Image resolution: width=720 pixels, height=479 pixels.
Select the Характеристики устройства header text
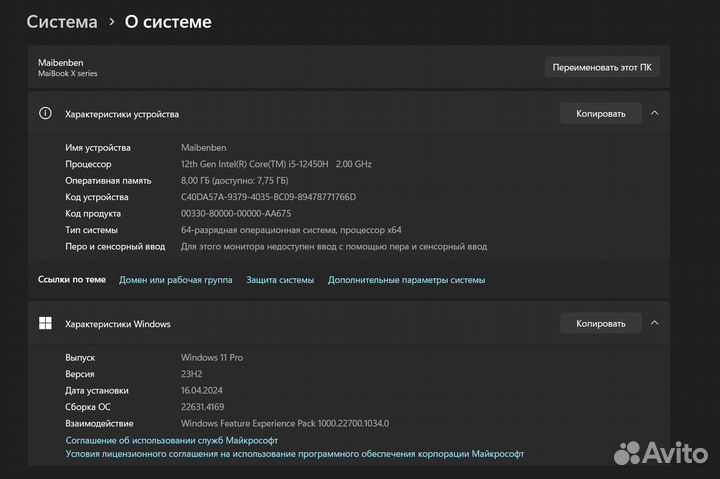pyautogui.click(x=122, y=114)
